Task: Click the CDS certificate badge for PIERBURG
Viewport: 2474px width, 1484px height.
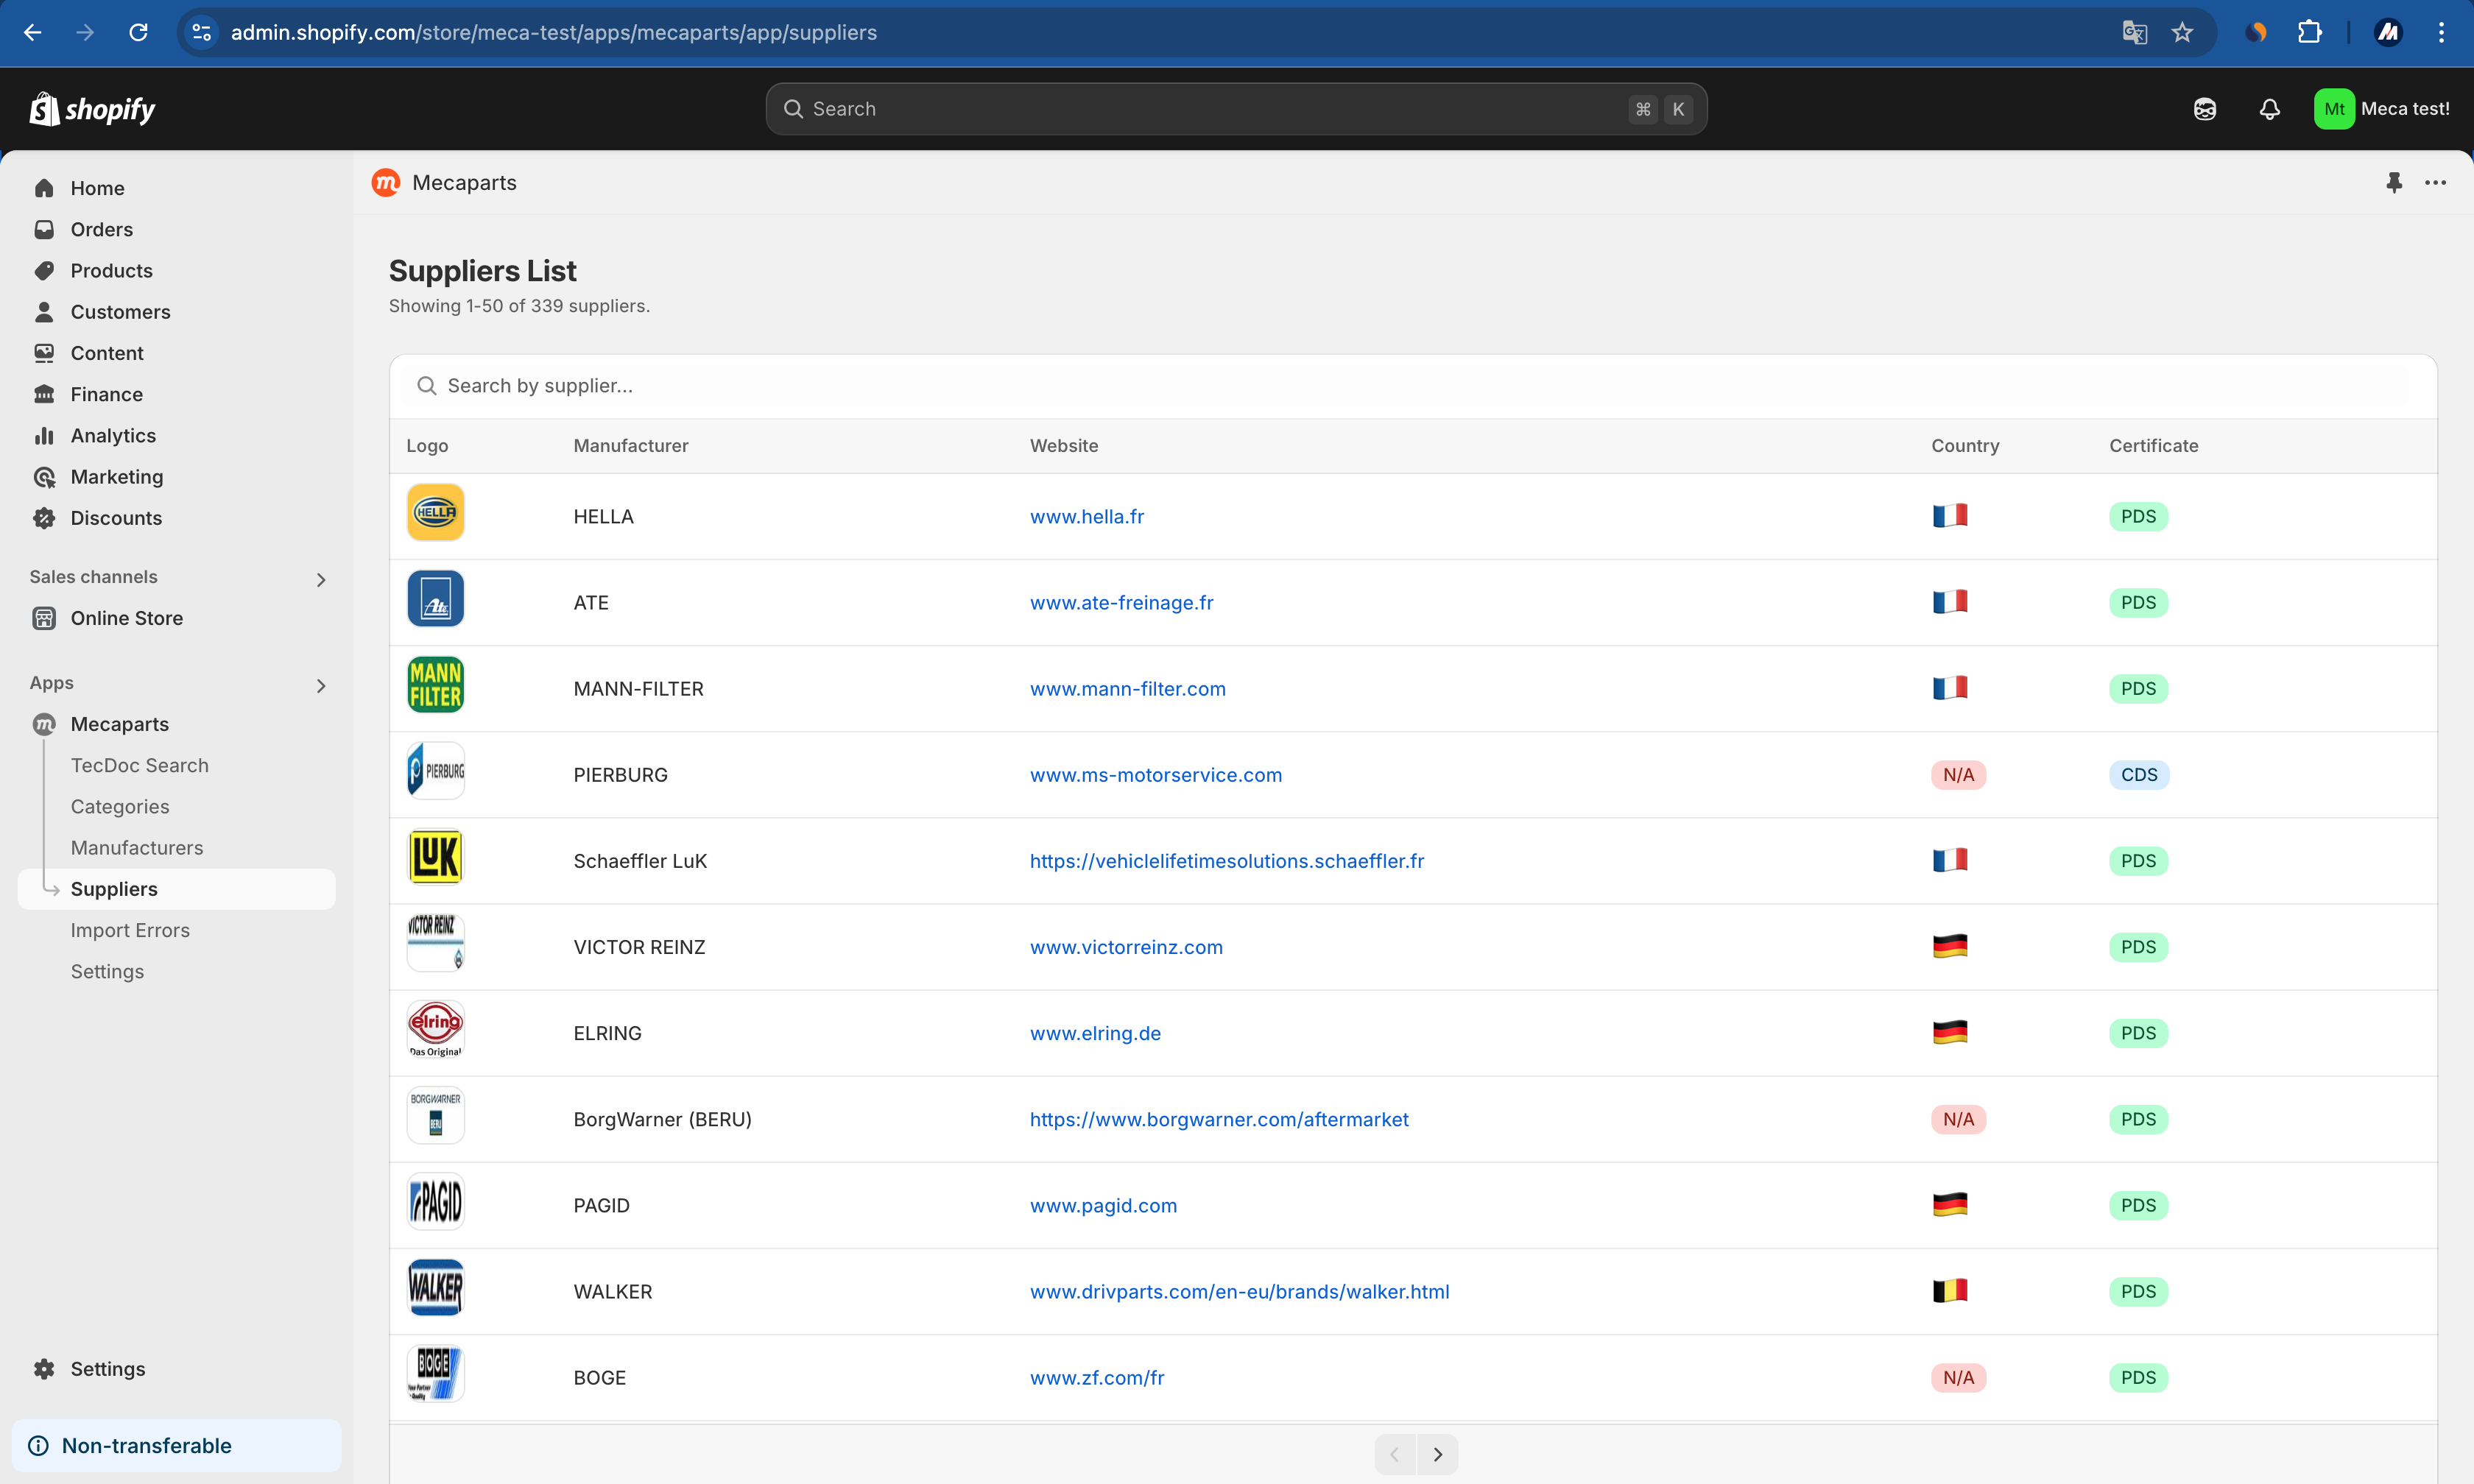Action: (2139, 775)
